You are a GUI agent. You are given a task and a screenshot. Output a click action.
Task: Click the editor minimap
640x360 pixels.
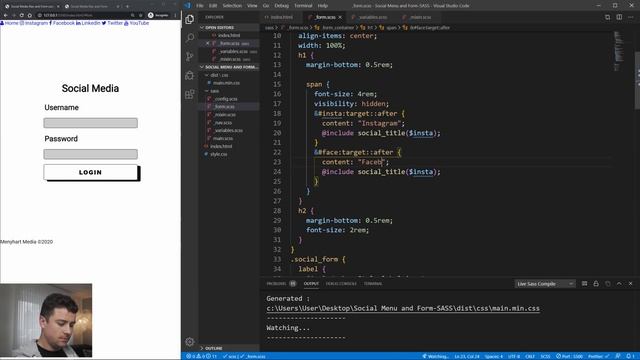[619, 51]
